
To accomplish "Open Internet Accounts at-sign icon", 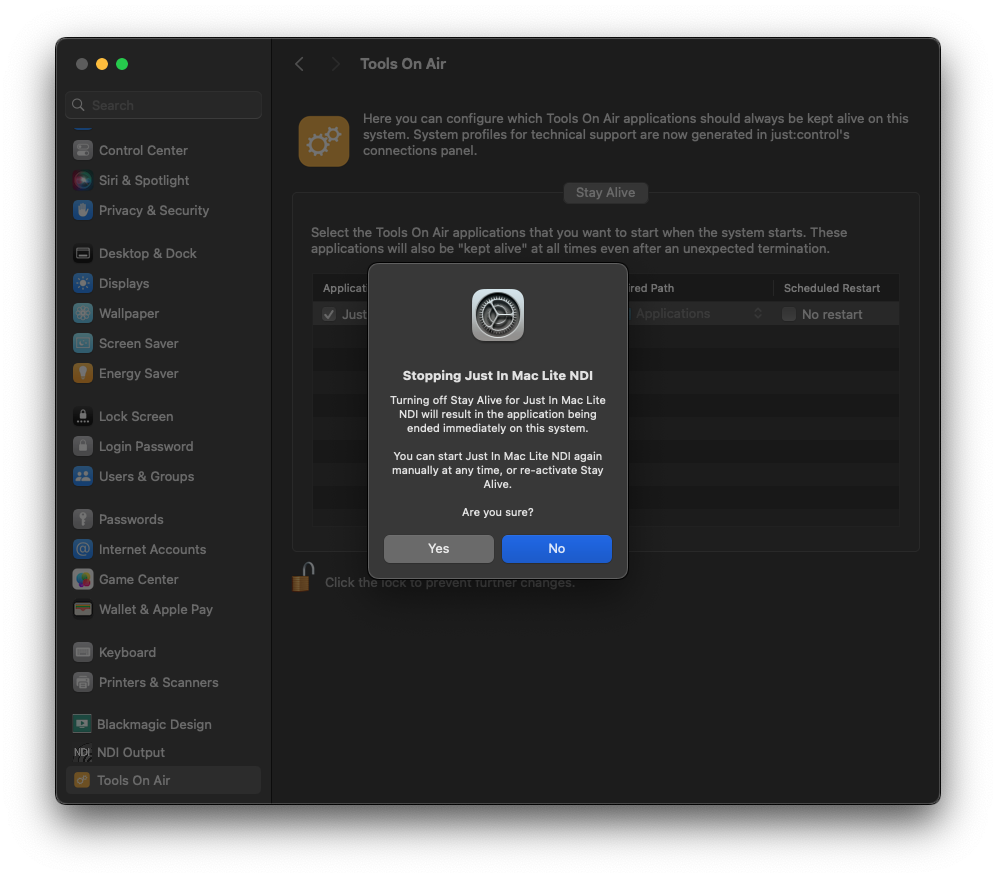I will (83, 549).
